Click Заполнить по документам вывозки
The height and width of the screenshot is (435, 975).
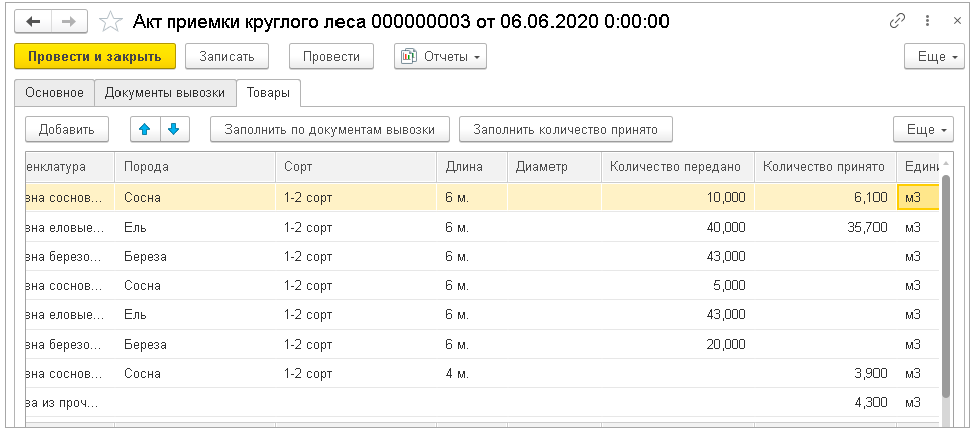[x=329, y=129]
